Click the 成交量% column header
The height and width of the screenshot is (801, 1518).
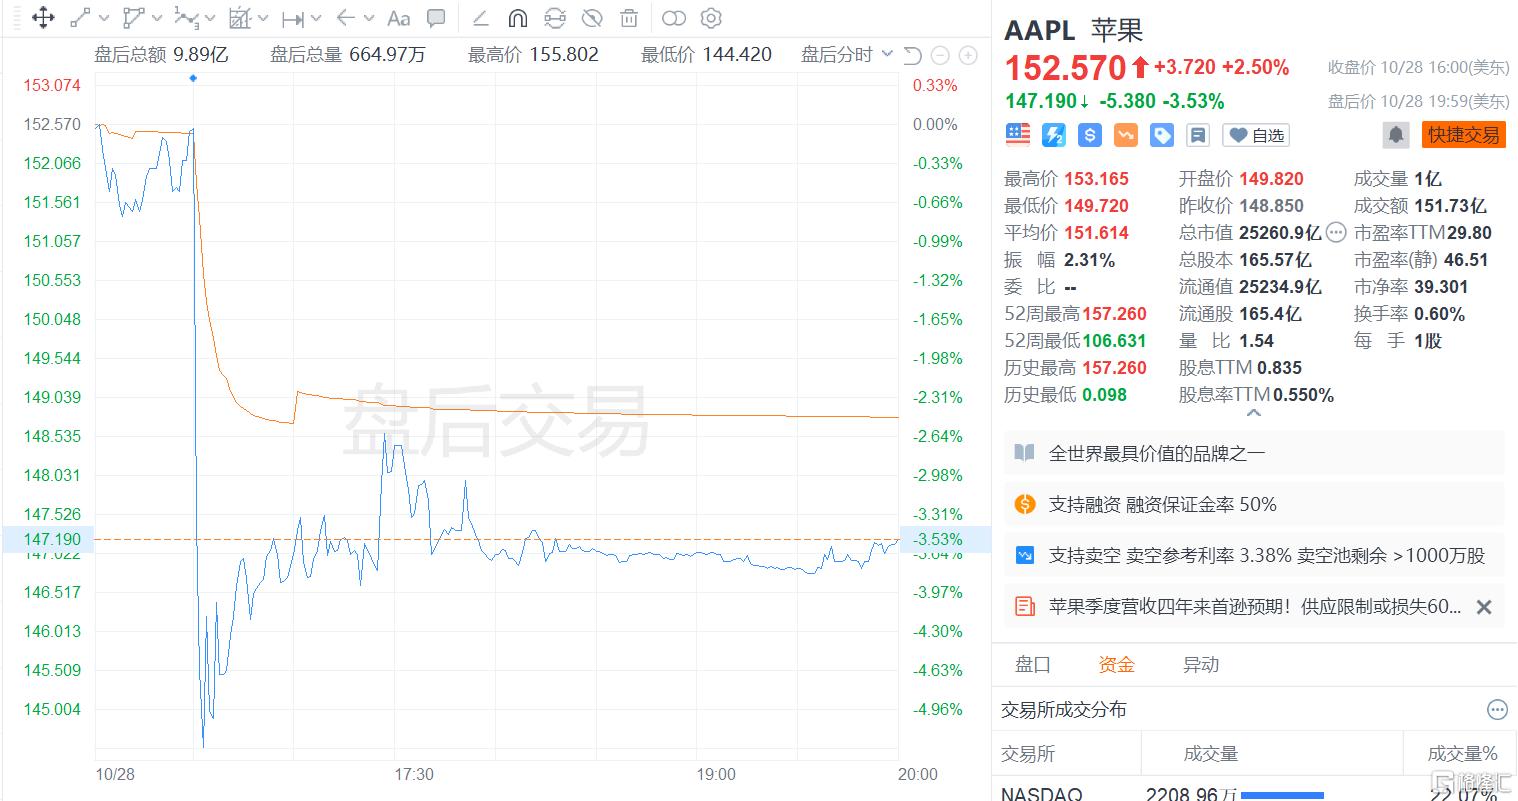pyautogui.click(x=1463, y=754)
